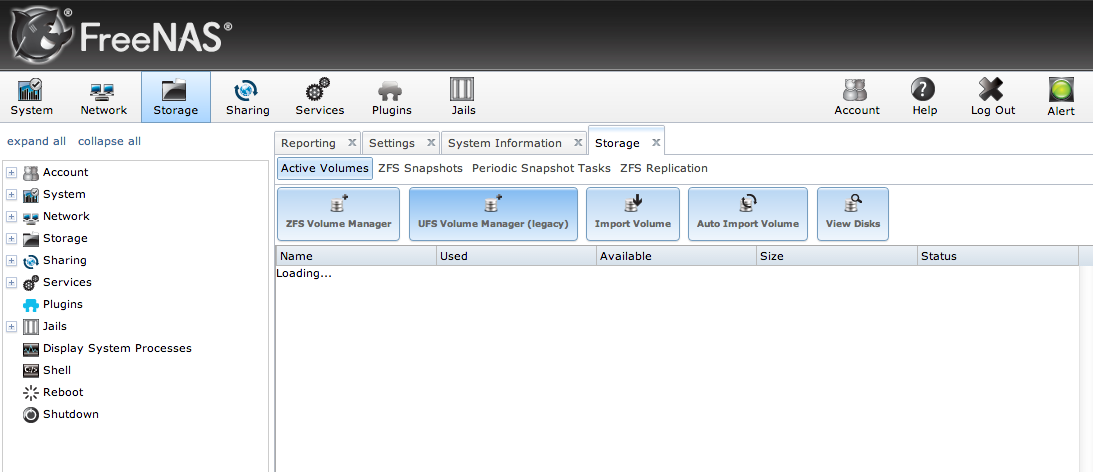This screenshot has width=1093, height=472.
Task: Expand the Jails tree node
Action: (x=11, y=326)
